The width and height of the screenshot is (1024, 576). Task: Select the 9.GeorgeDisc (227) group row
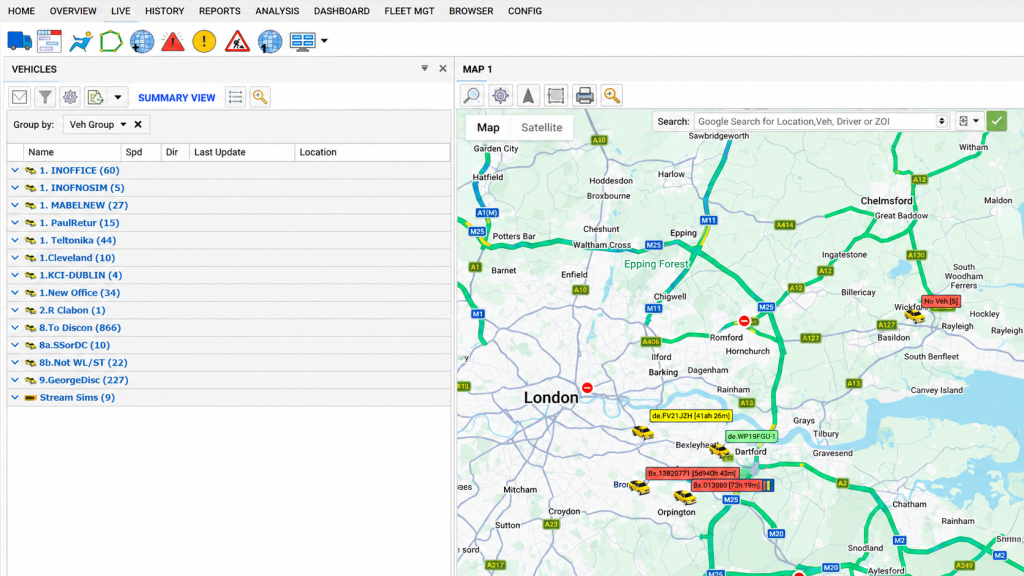[x=229, y=380]
